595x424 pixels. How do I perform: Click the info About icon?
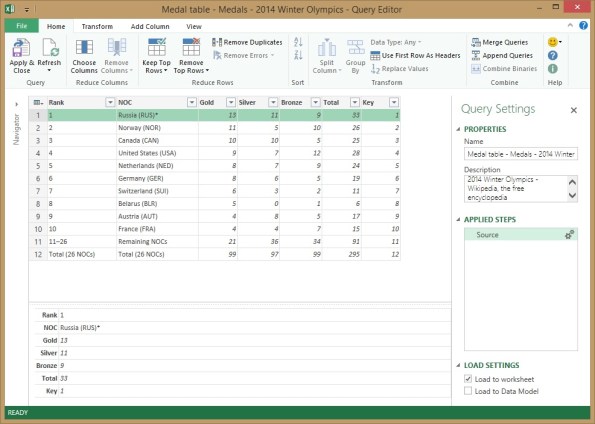coord(552,69)
